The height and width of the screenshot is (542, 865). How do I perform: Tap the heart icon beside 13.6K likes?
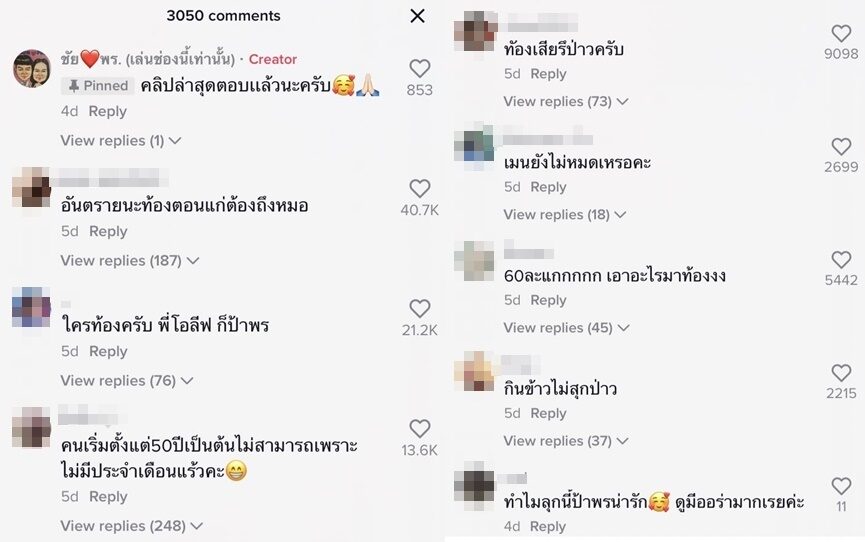coord(420,429)
